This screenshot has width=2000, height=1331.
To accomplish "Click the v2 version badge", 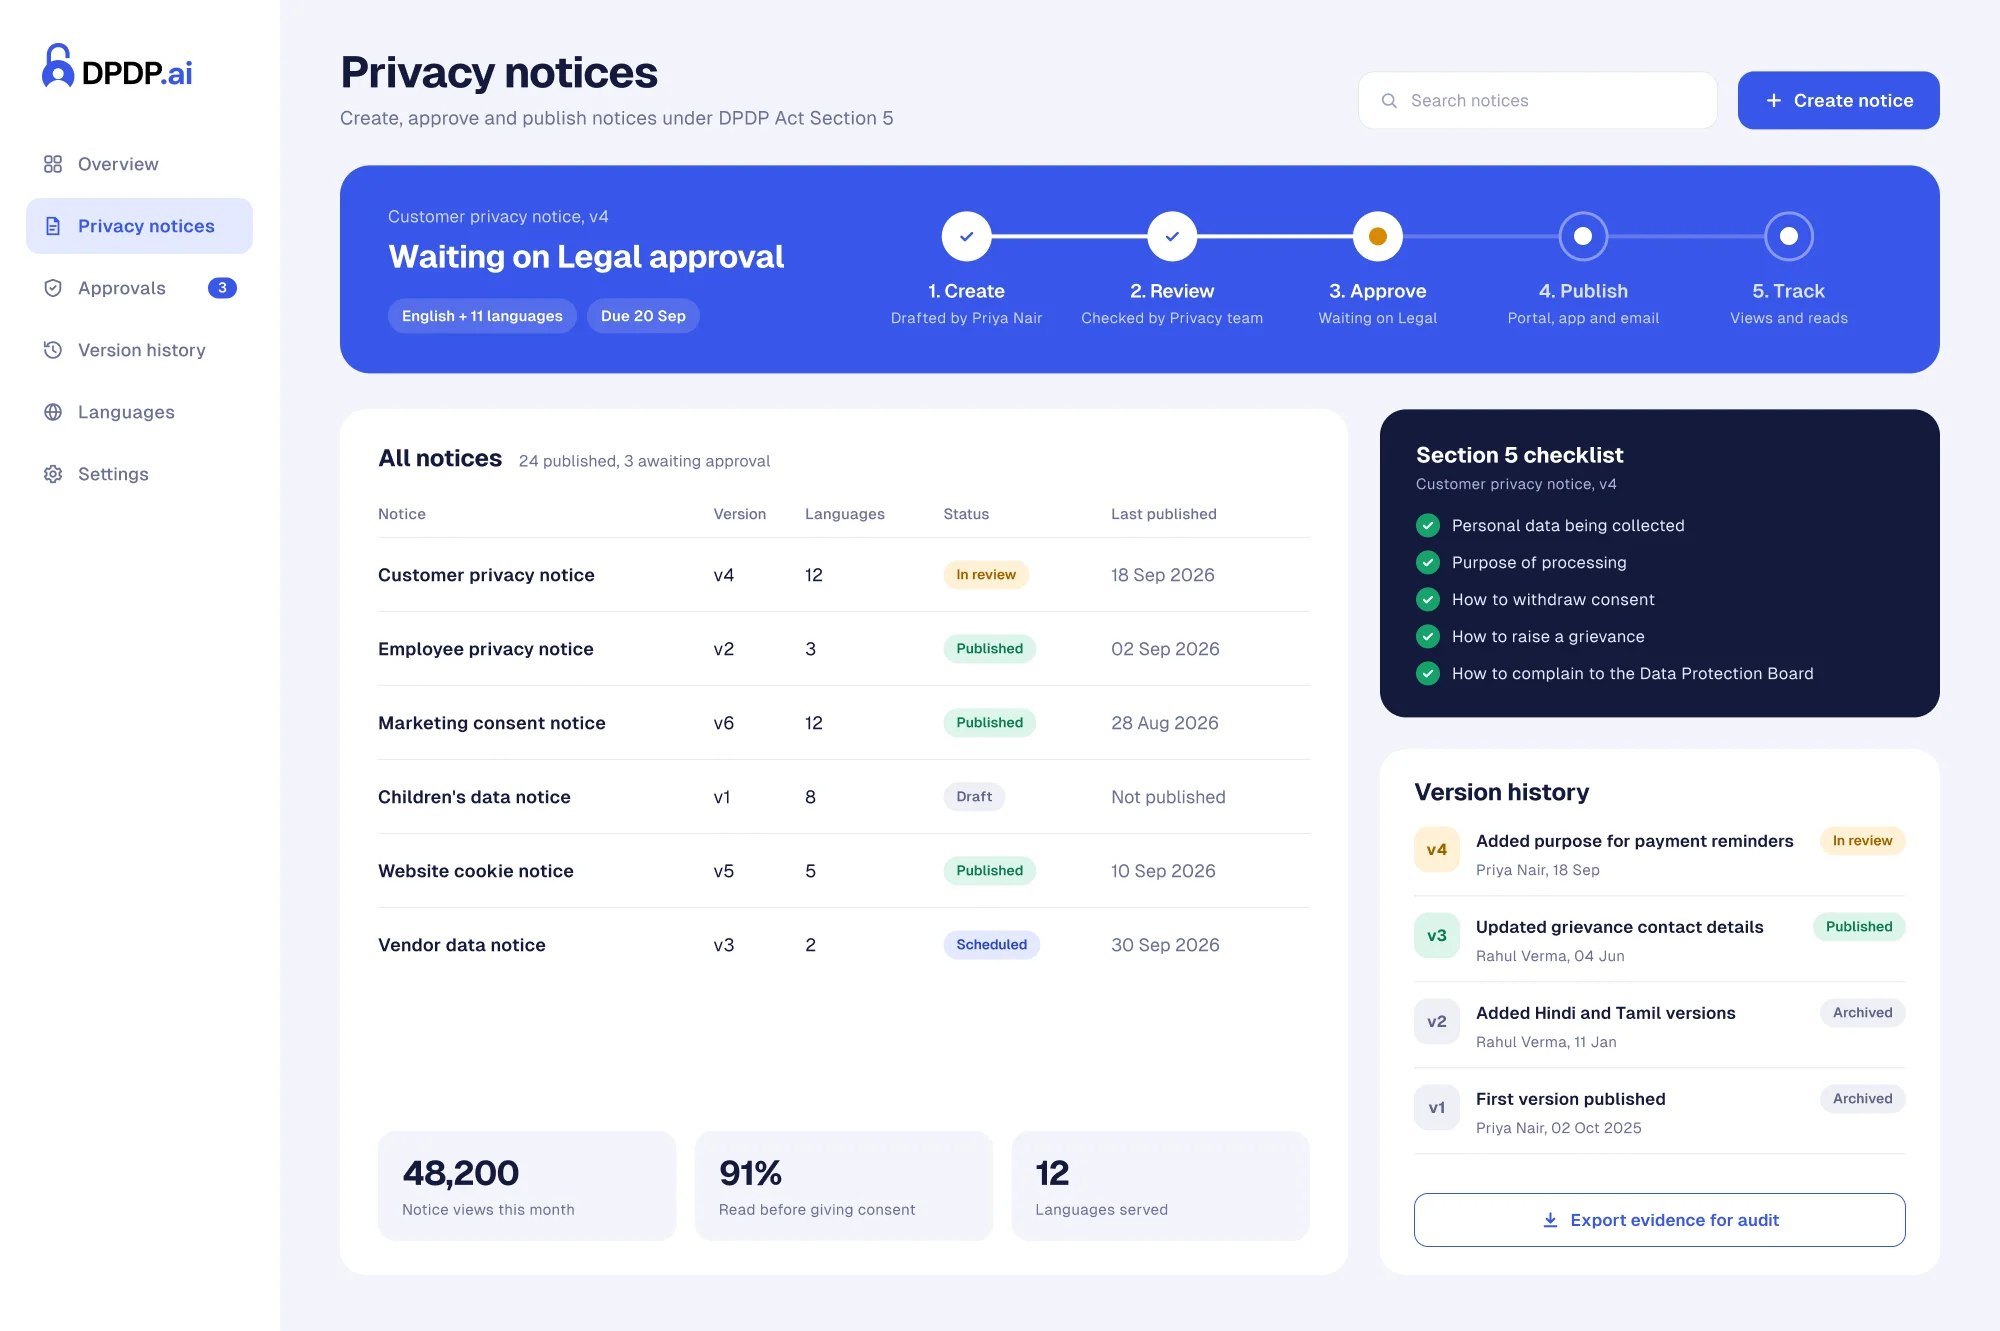I will coord(1437,1022).
